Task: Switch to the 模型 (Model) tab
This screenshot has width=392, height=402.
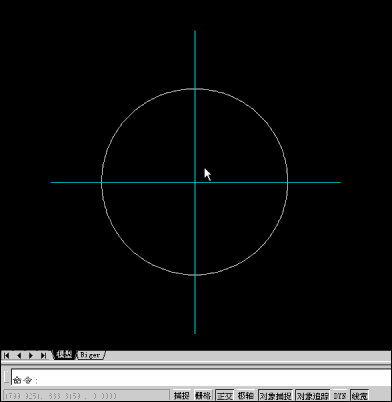Action: coord(64,355)
